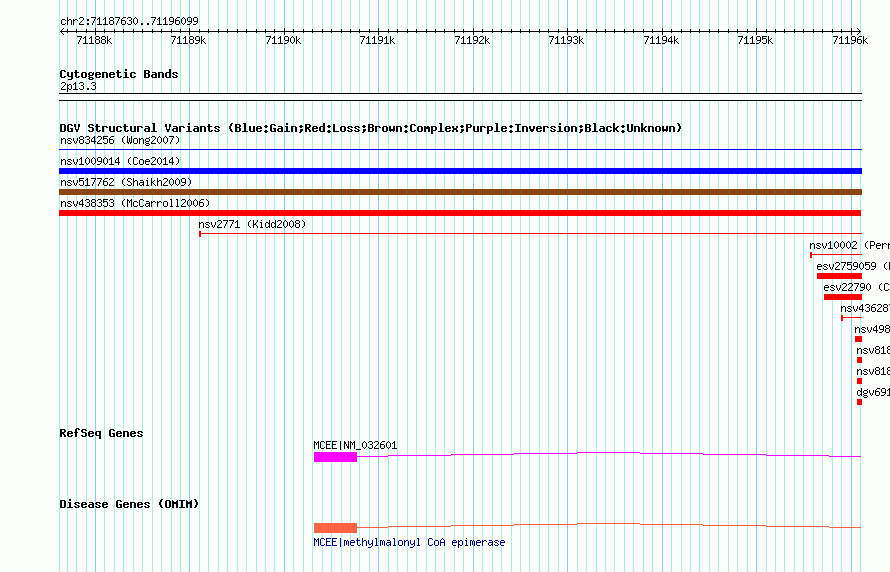Image resolution: width=890 pixels, height=572 pixels.
Task: Click the thin red nsv10002 loss line
Action: 836,255
